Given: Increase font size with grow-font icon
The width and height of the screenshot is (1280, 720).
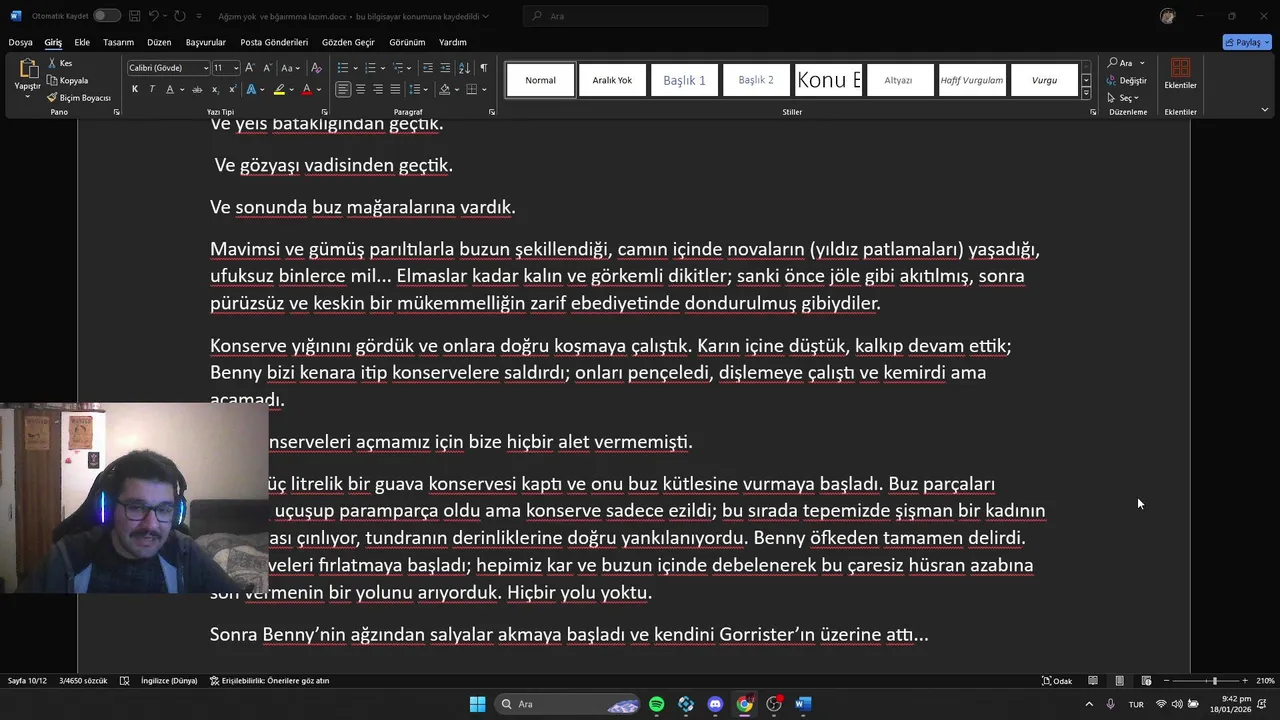Looking at the screenshot, I should pyautogui.click(x=250, y=68).
